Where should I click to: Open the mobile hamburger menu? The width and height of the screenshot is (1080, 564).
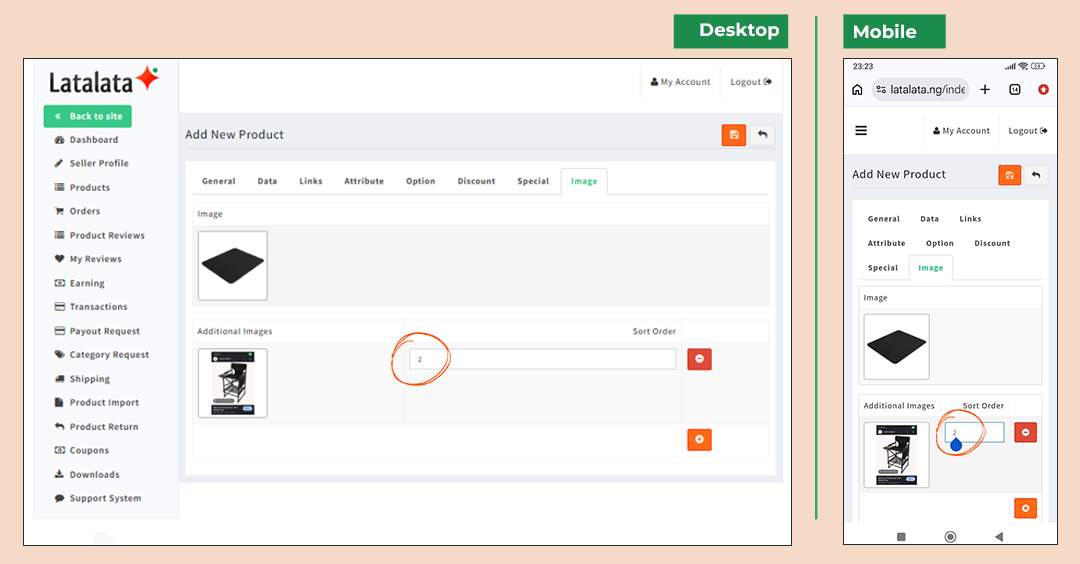click(861, 130)
